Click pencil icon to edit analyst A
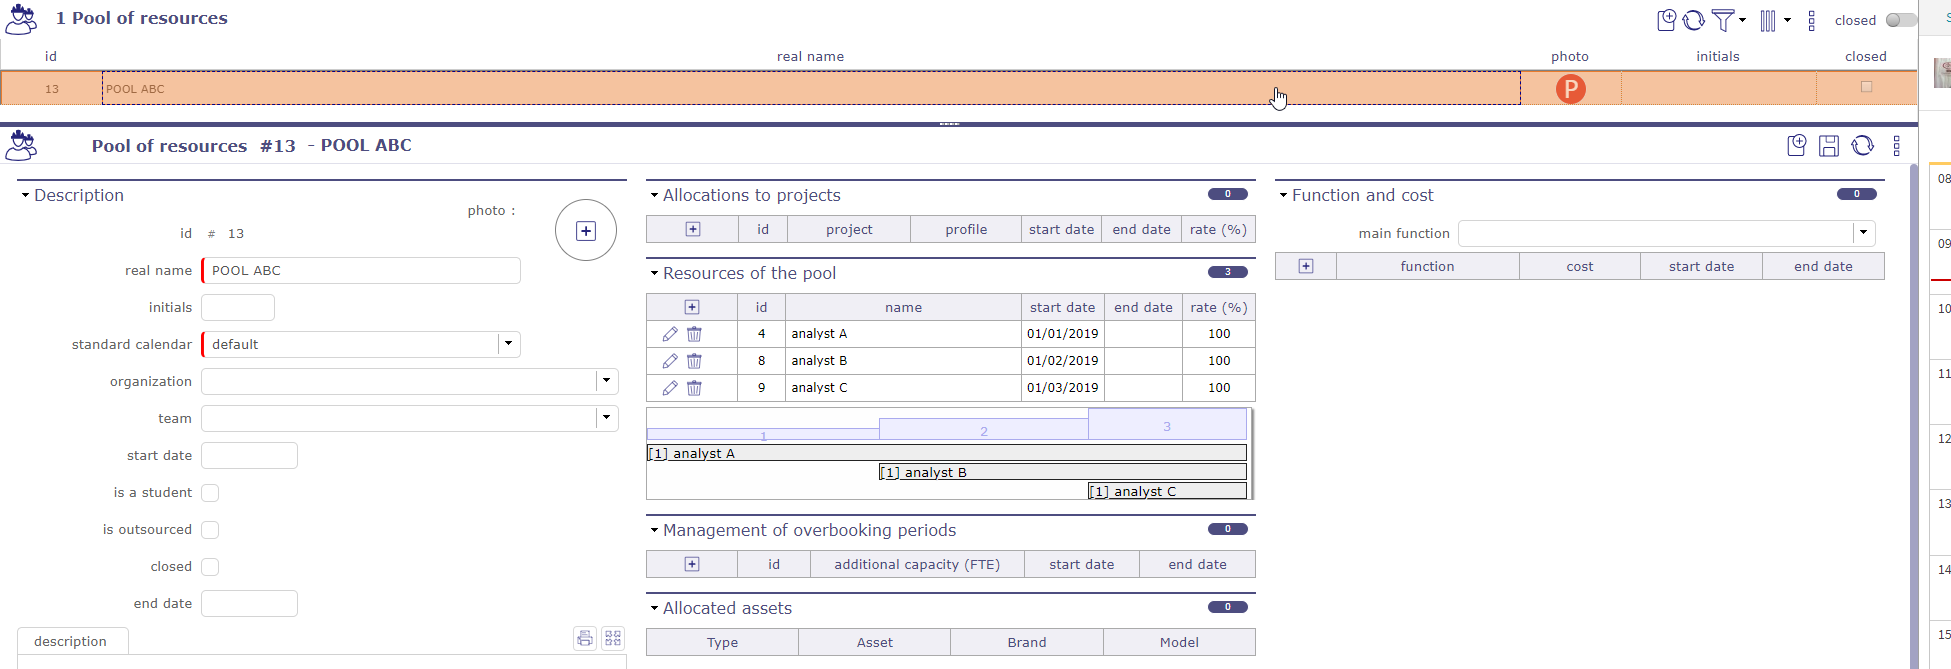This screenshot has height=669, width=1951. (x=670, y=334)
